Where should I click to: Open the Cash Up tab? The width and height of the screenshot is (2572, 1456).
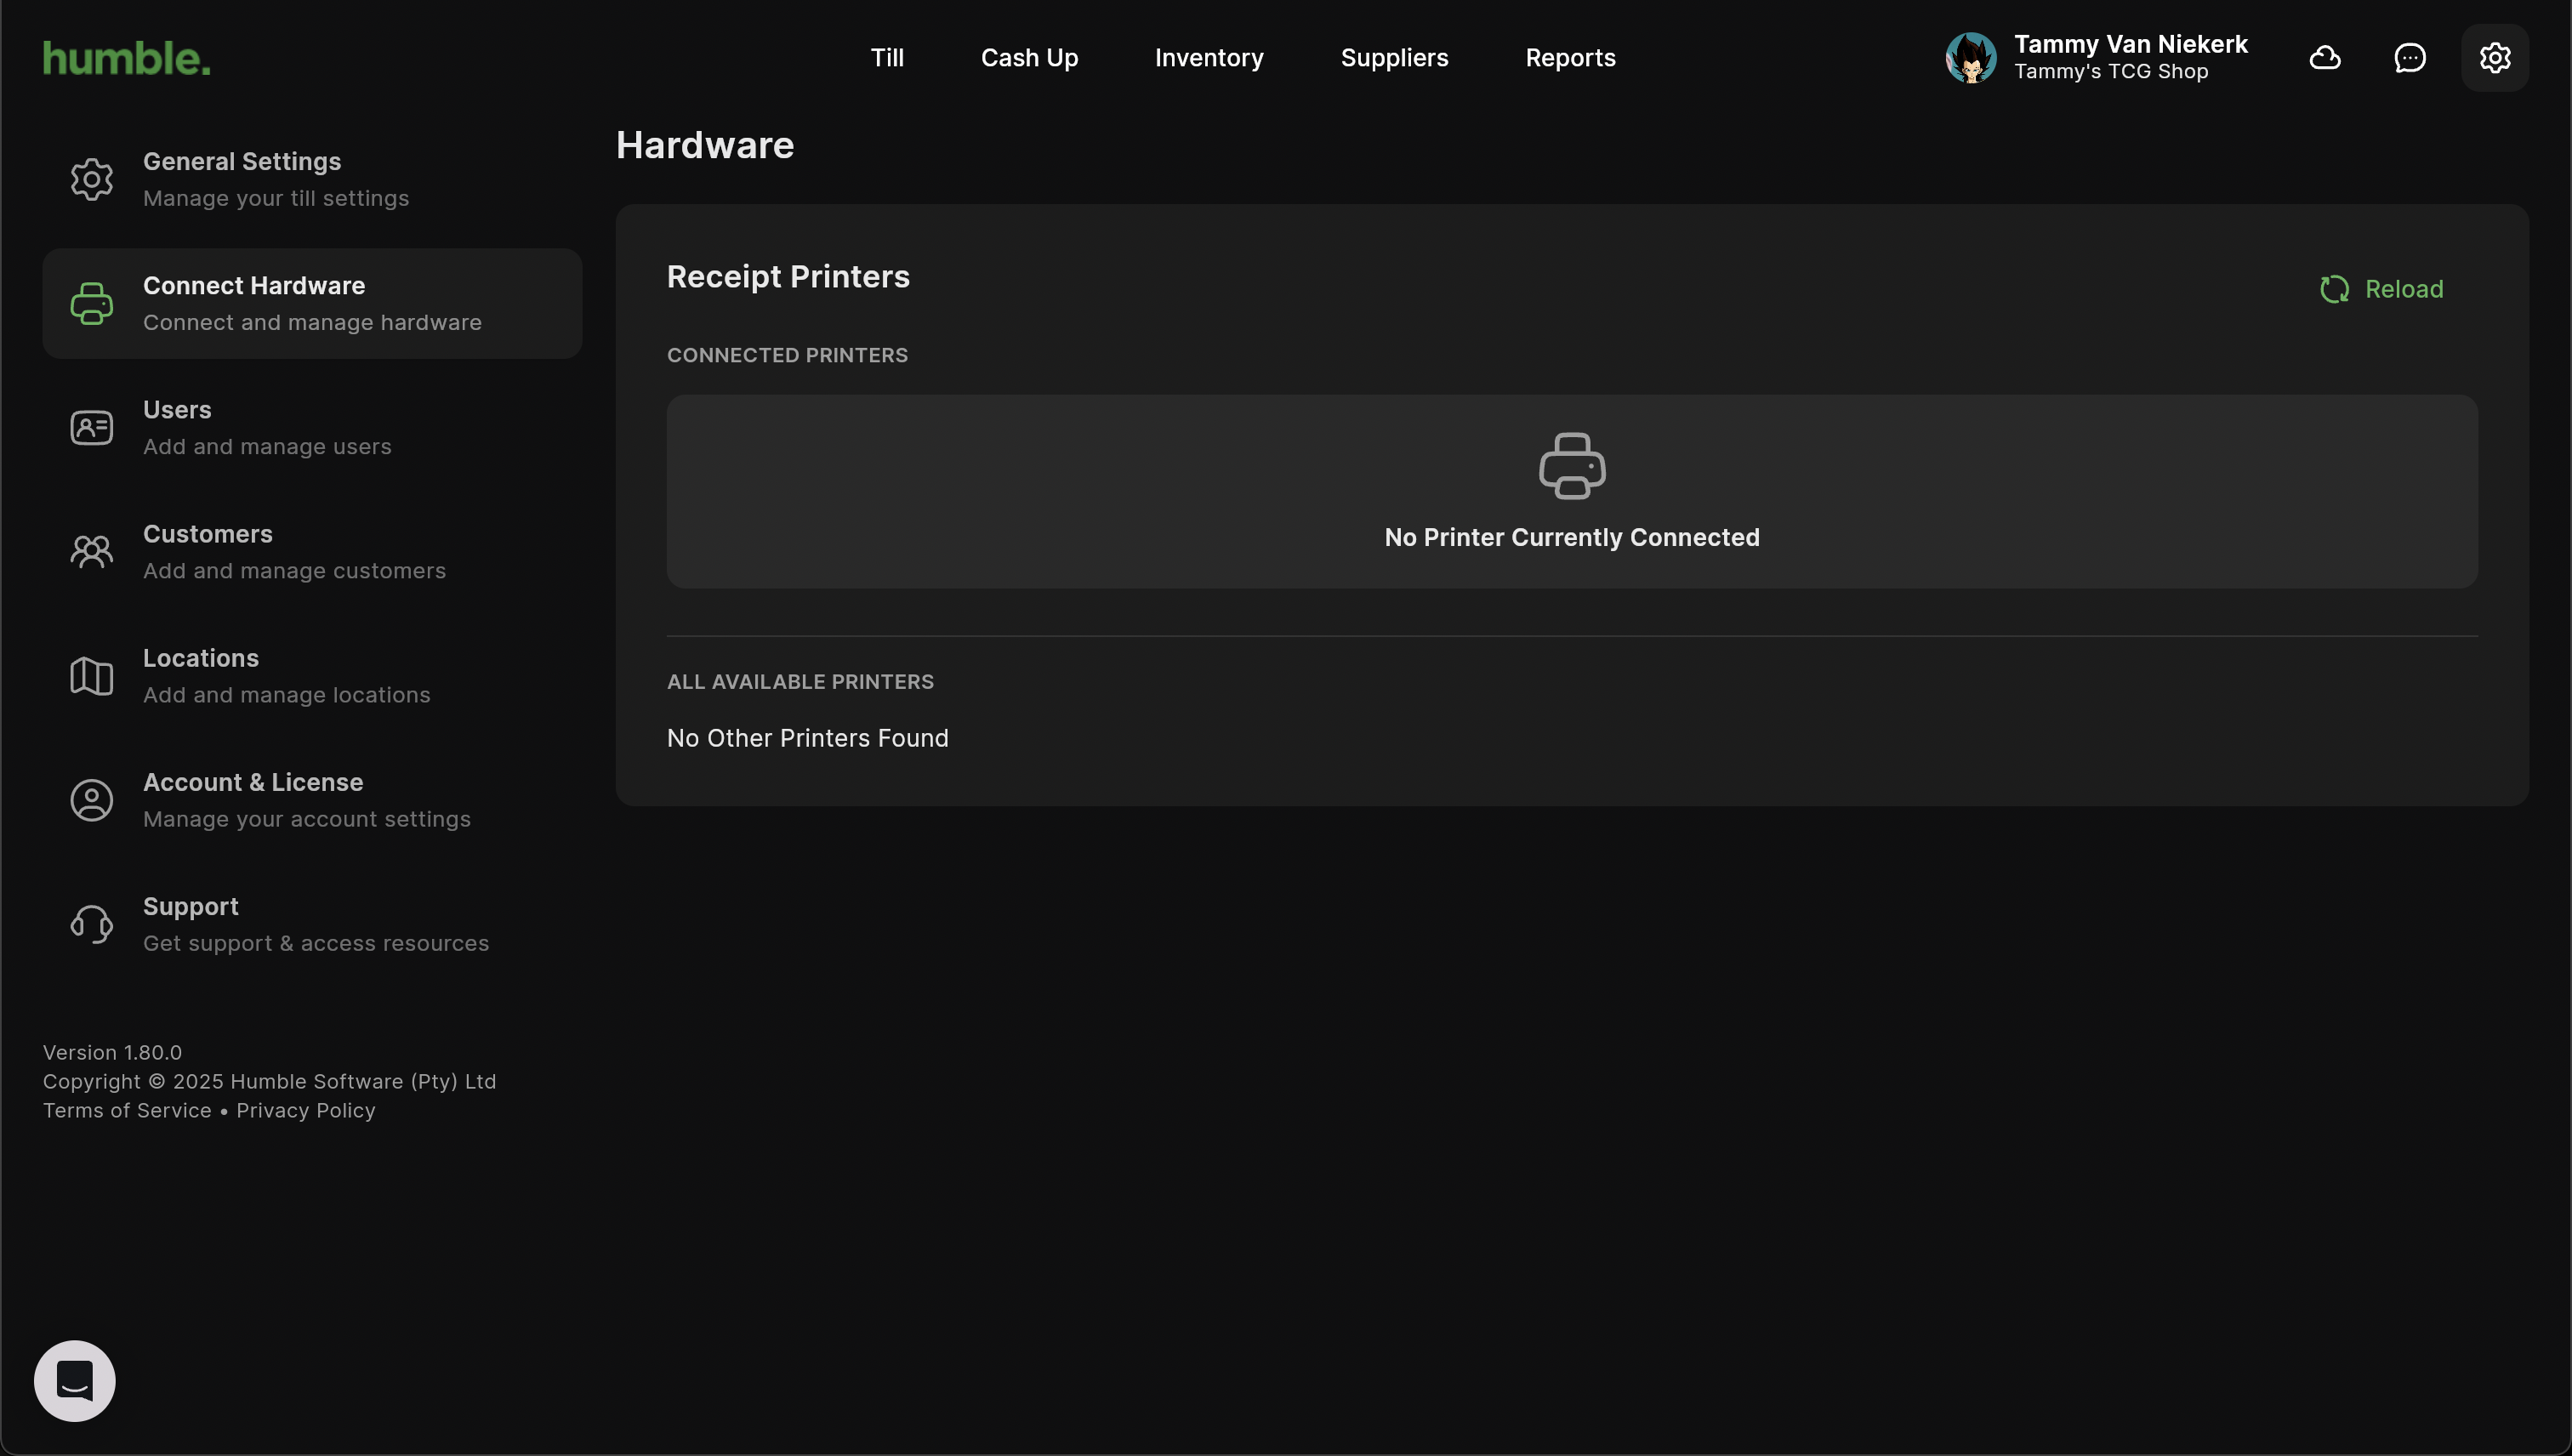1029,58
